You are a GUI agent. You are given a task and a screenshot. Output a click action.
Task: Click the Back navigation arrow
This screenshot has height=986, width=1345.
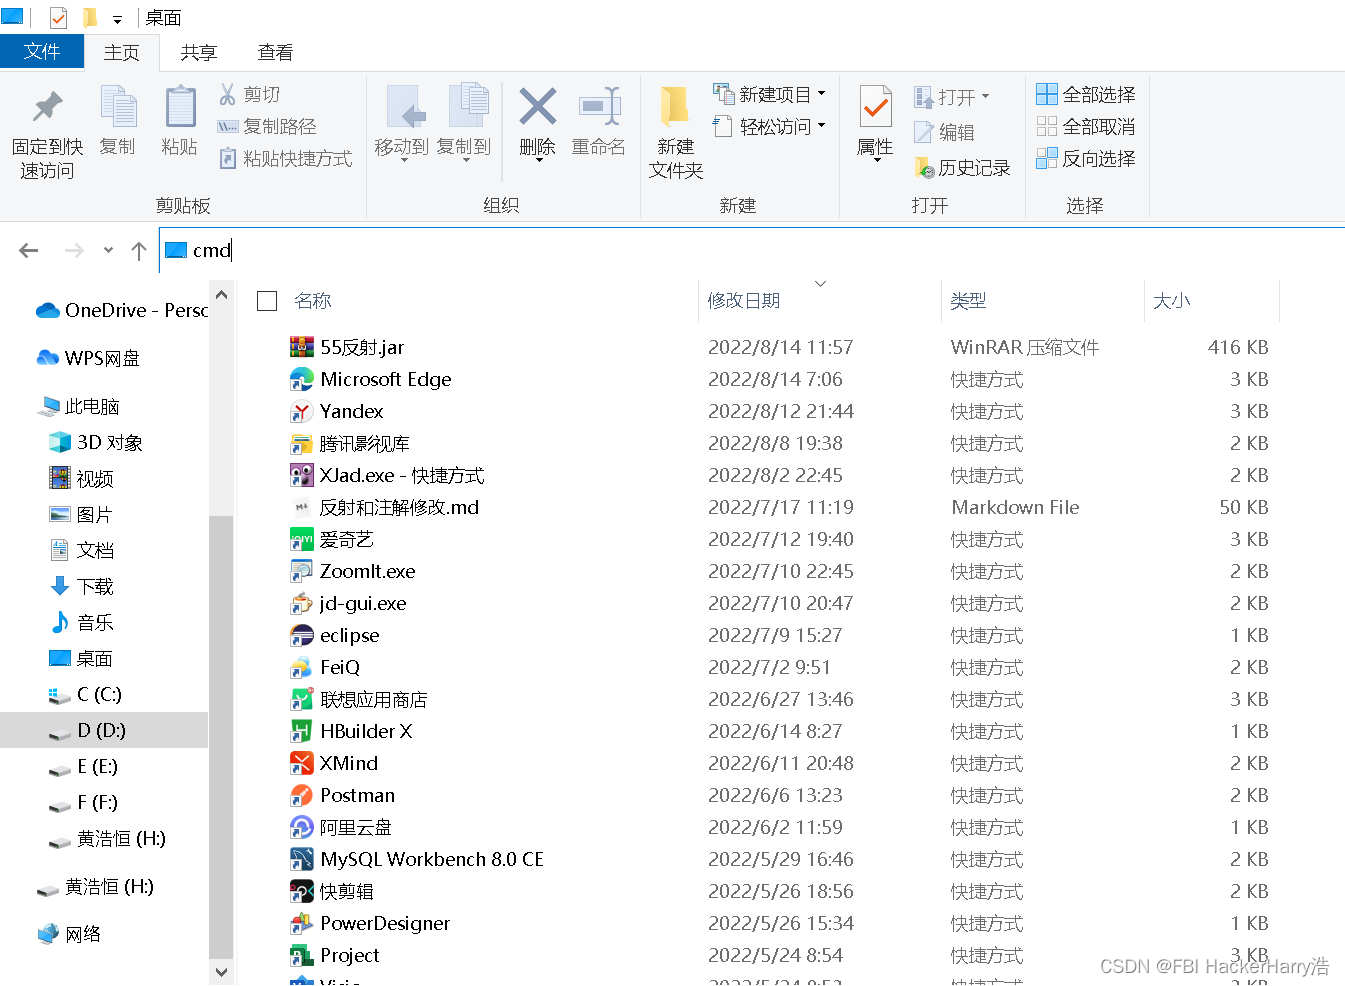point(29,250)
